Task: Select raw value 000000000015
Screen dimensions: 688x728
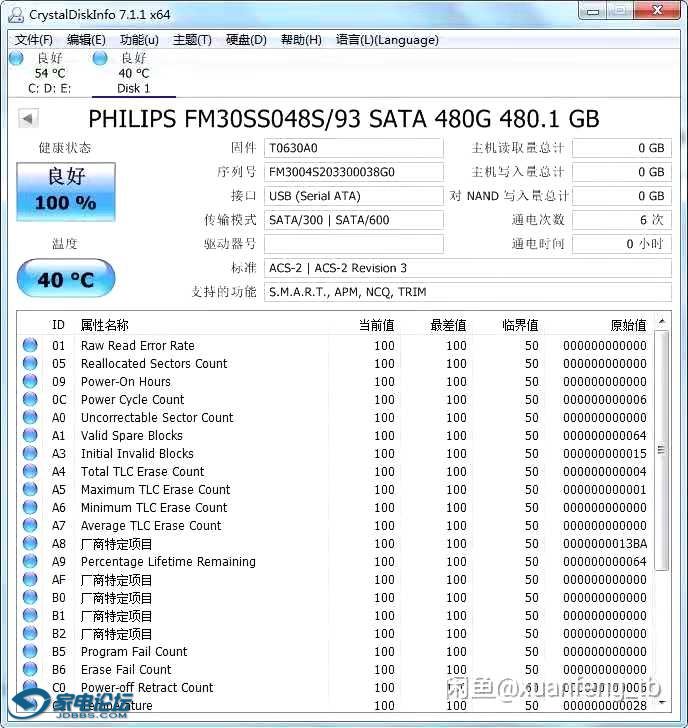Action: [x=604, y=453]
